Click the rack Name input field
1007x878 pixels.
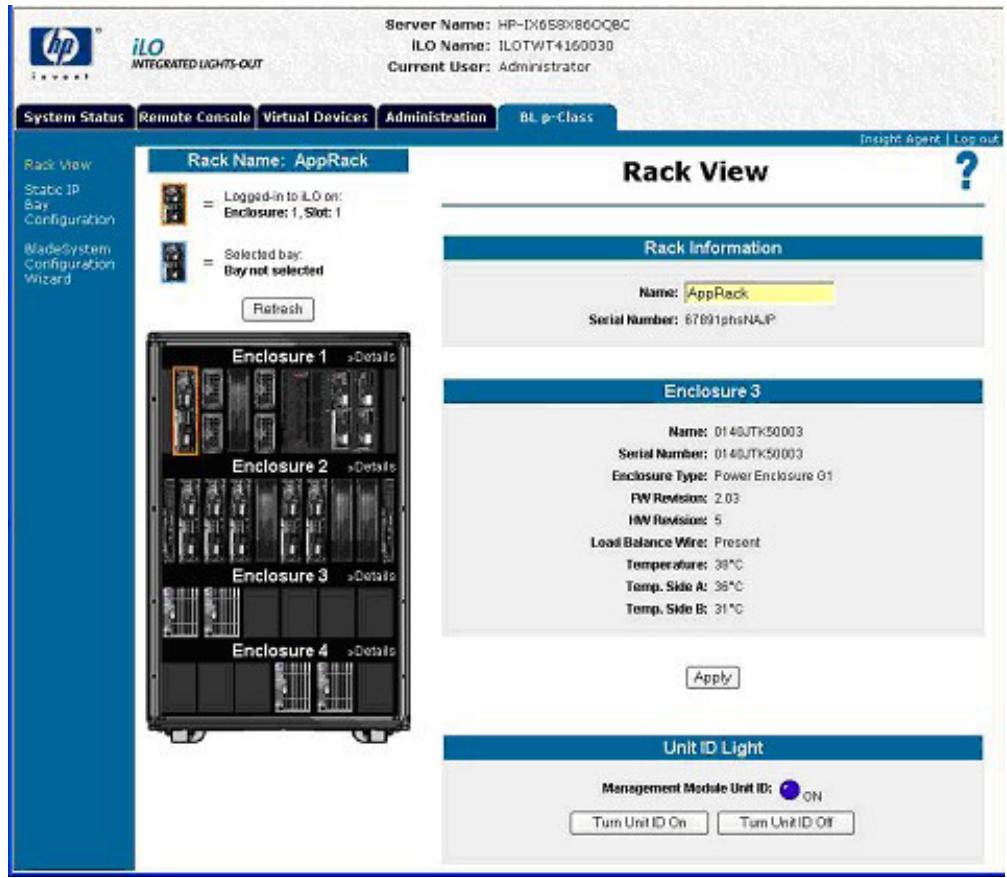[x=759, y=293]
